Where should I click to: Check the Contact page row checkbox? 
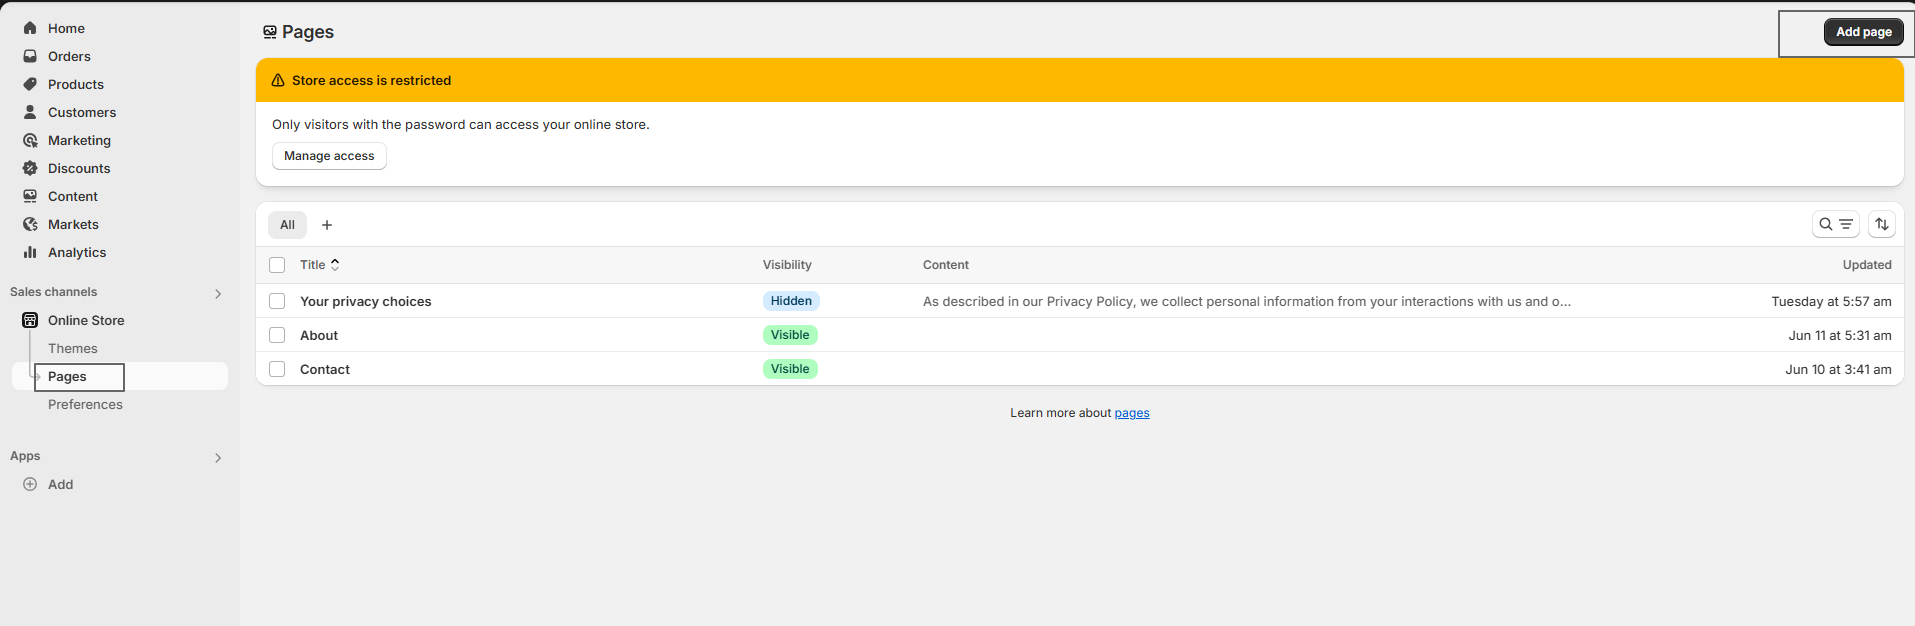click(x=277, y=369)
